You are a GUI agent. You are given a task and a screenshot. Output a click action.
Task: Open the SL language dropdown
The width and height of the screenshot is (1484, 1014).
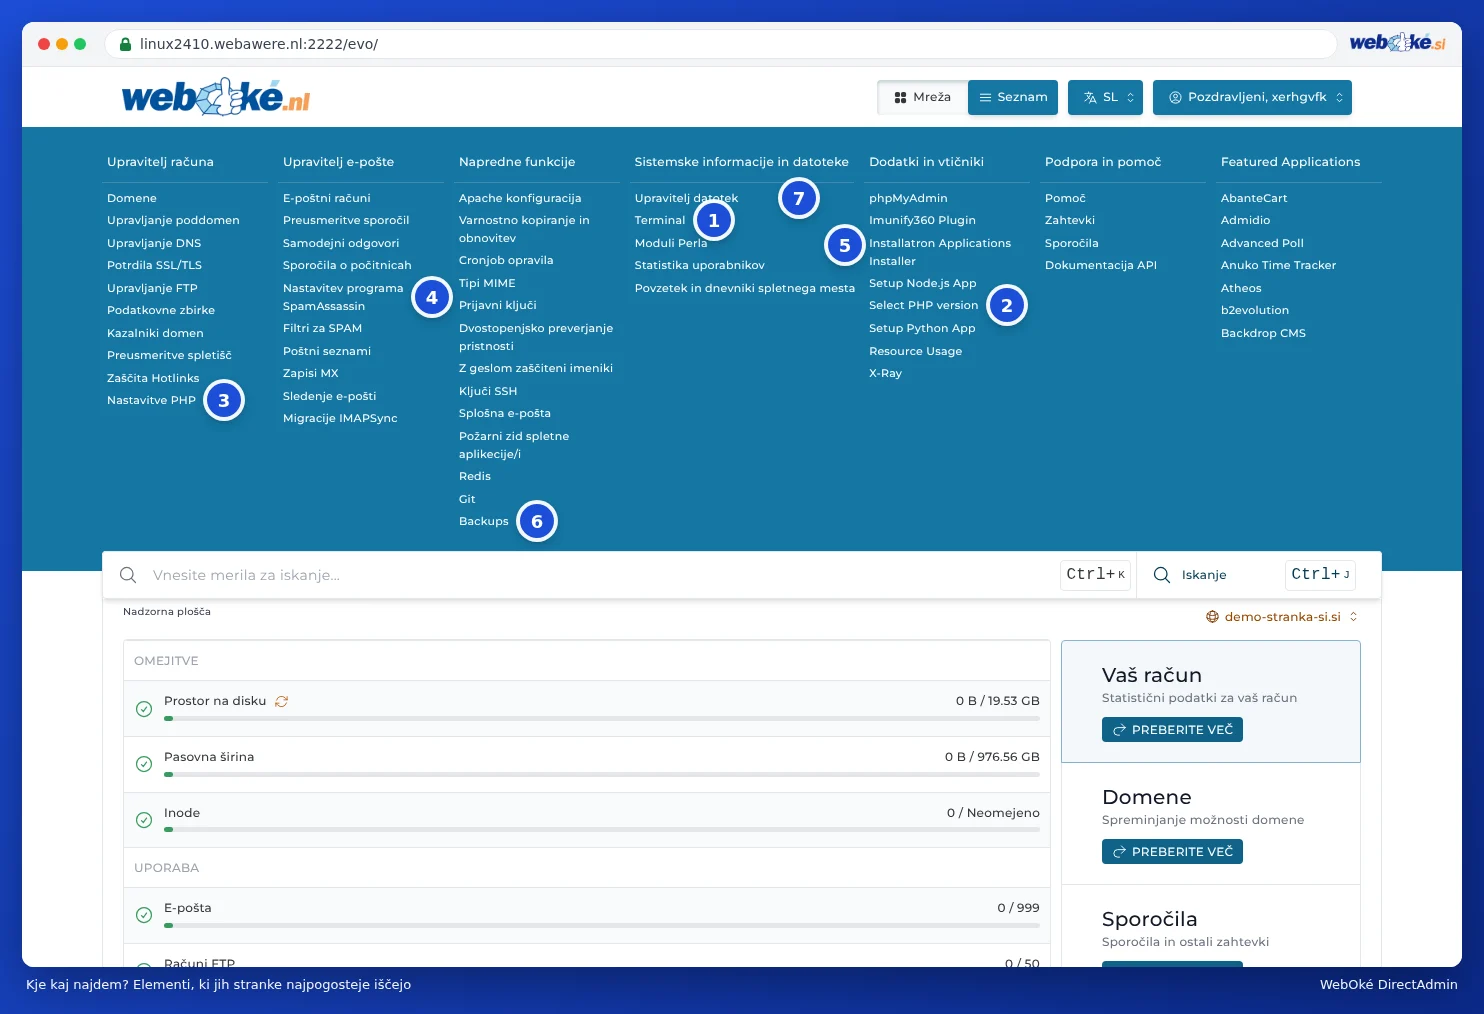click(x=1105, y=97)
